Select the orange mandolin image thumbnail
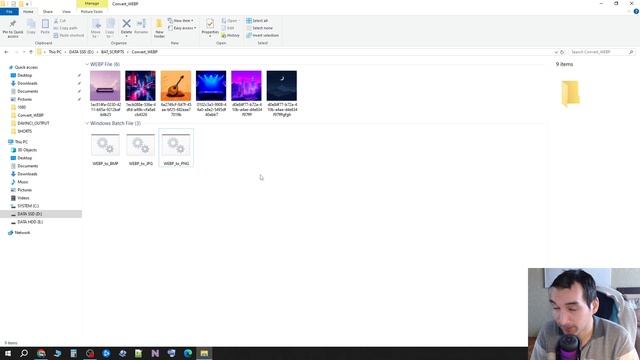640x360 pixels. pyautogui.click(x=176, y=86)
